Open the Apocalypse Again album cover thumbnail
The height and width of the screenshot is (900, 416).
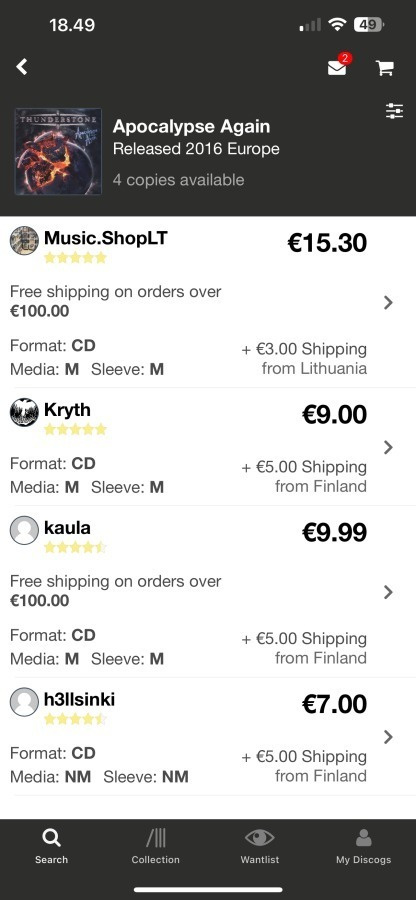(x=58, y=152)
